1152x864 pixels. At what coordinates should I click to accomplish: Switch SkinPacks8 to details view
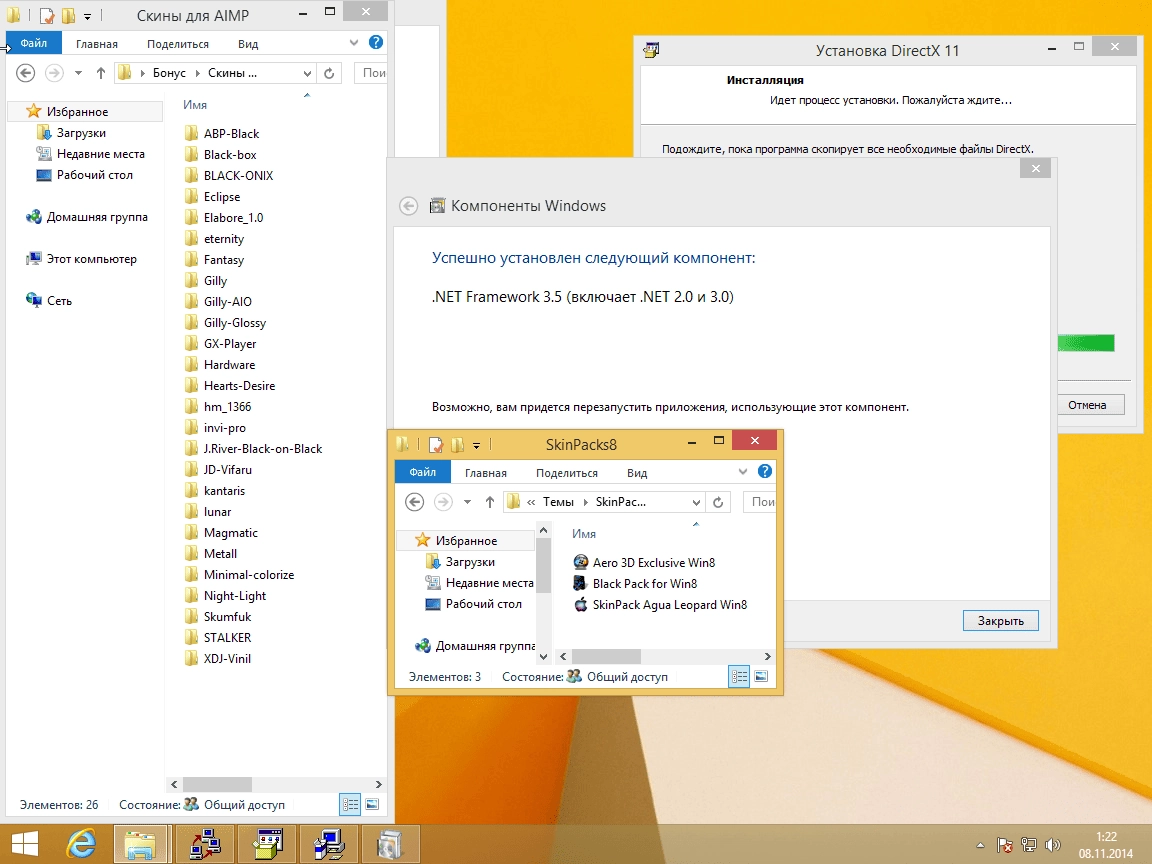(x=739, y=677)
